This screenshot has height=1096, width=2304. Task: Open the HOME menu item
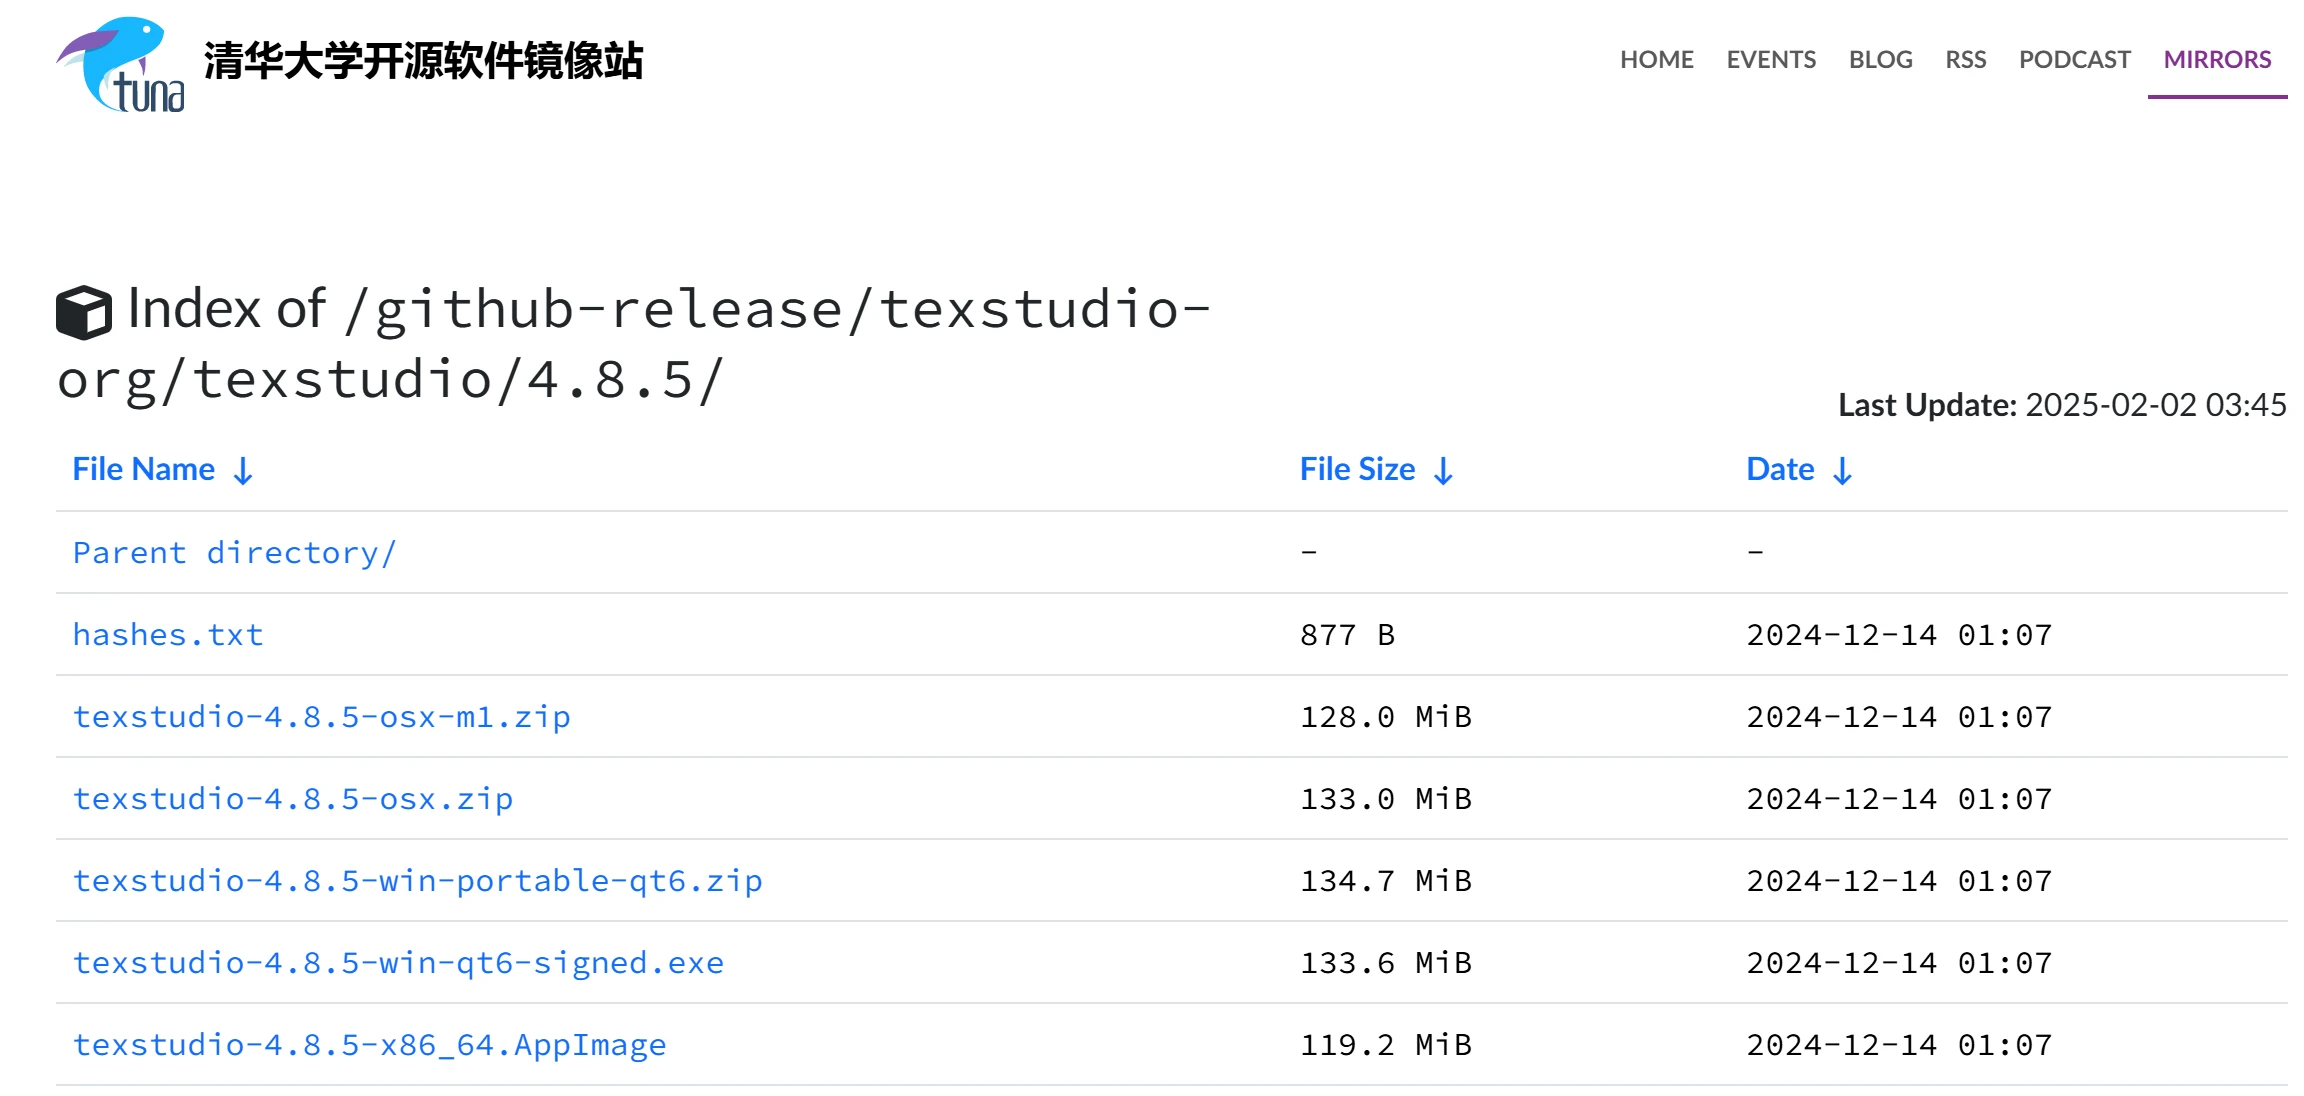pyautogui.click(x=1657, y=60)
